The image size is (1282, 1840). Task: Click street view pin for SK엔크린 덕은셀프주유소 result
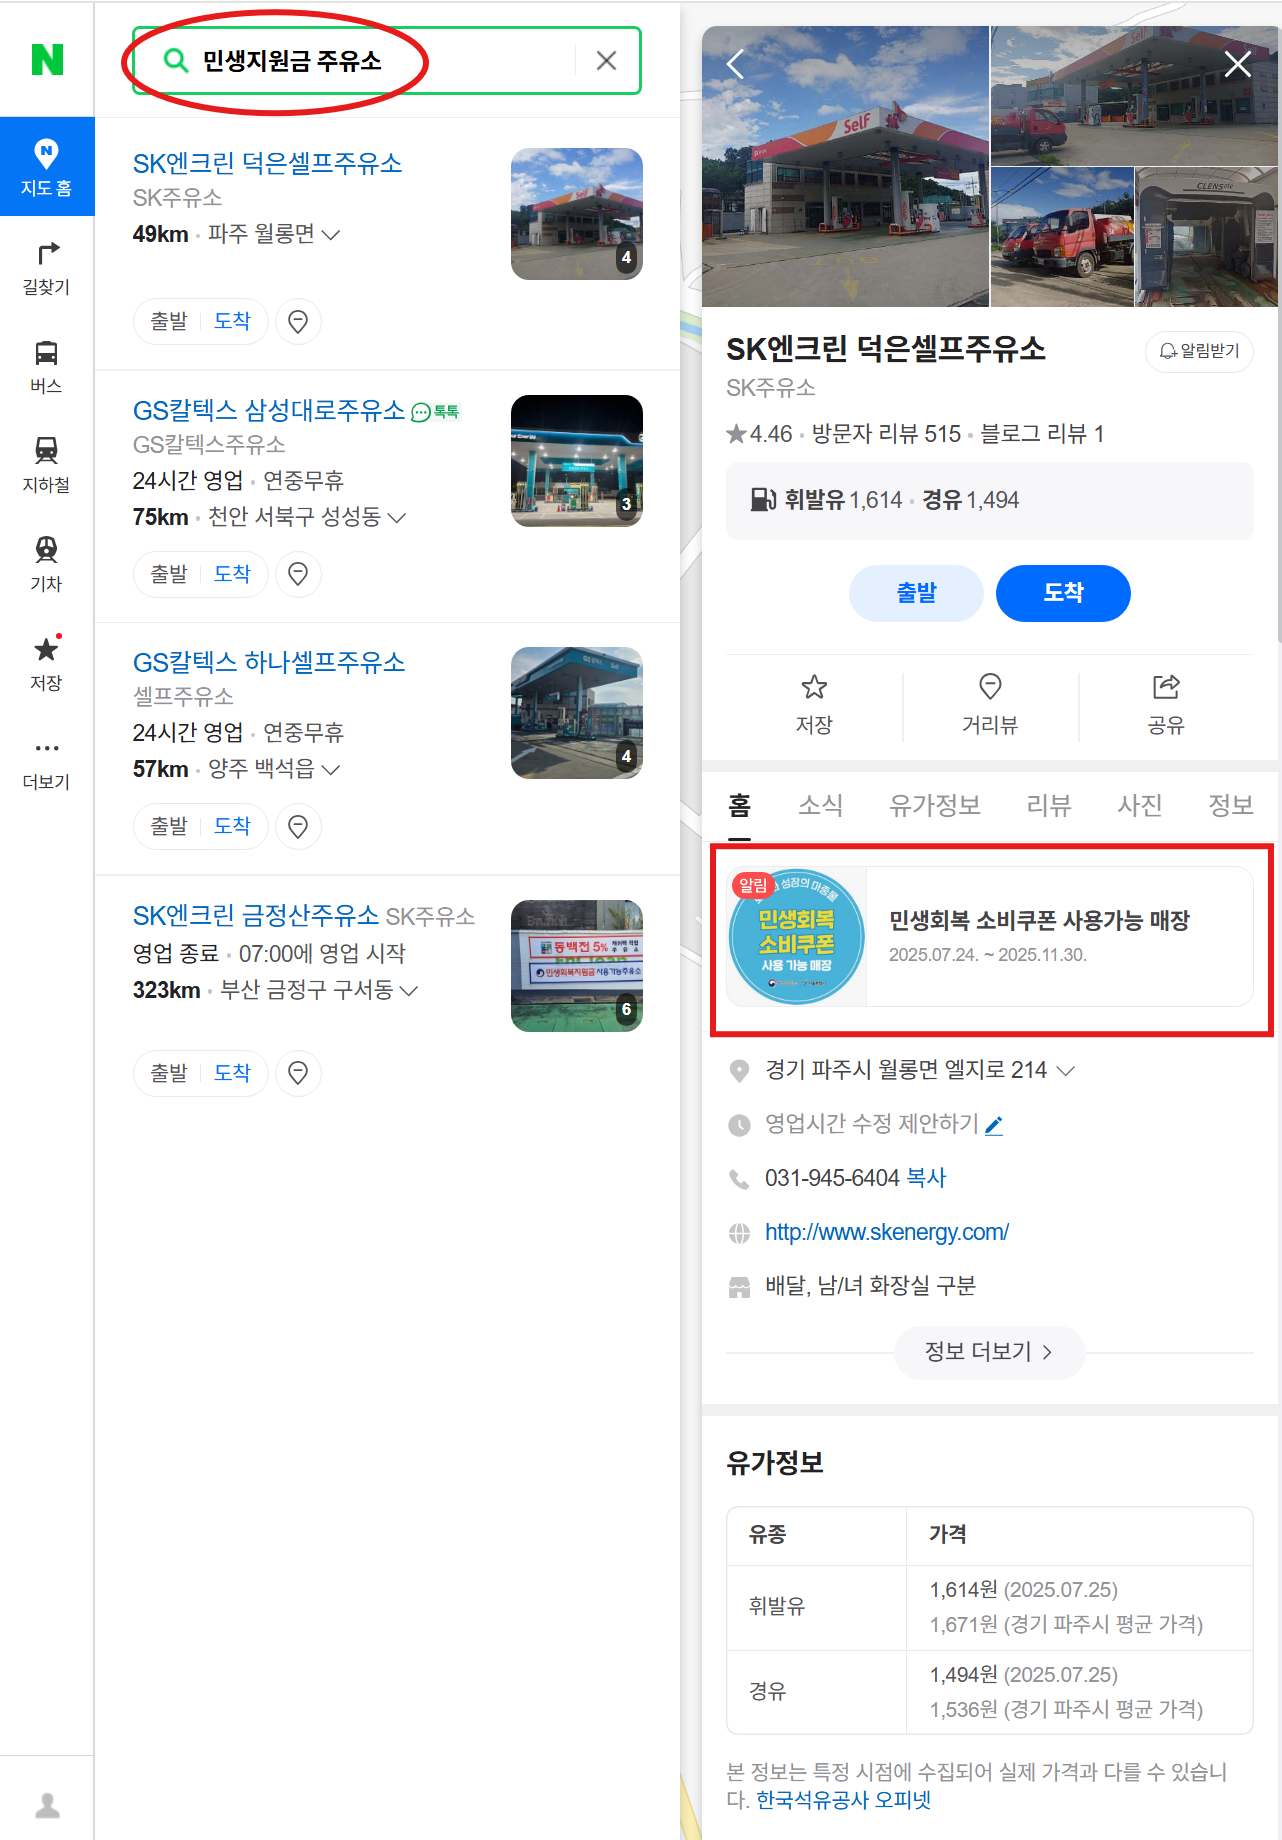click(298, 321)
